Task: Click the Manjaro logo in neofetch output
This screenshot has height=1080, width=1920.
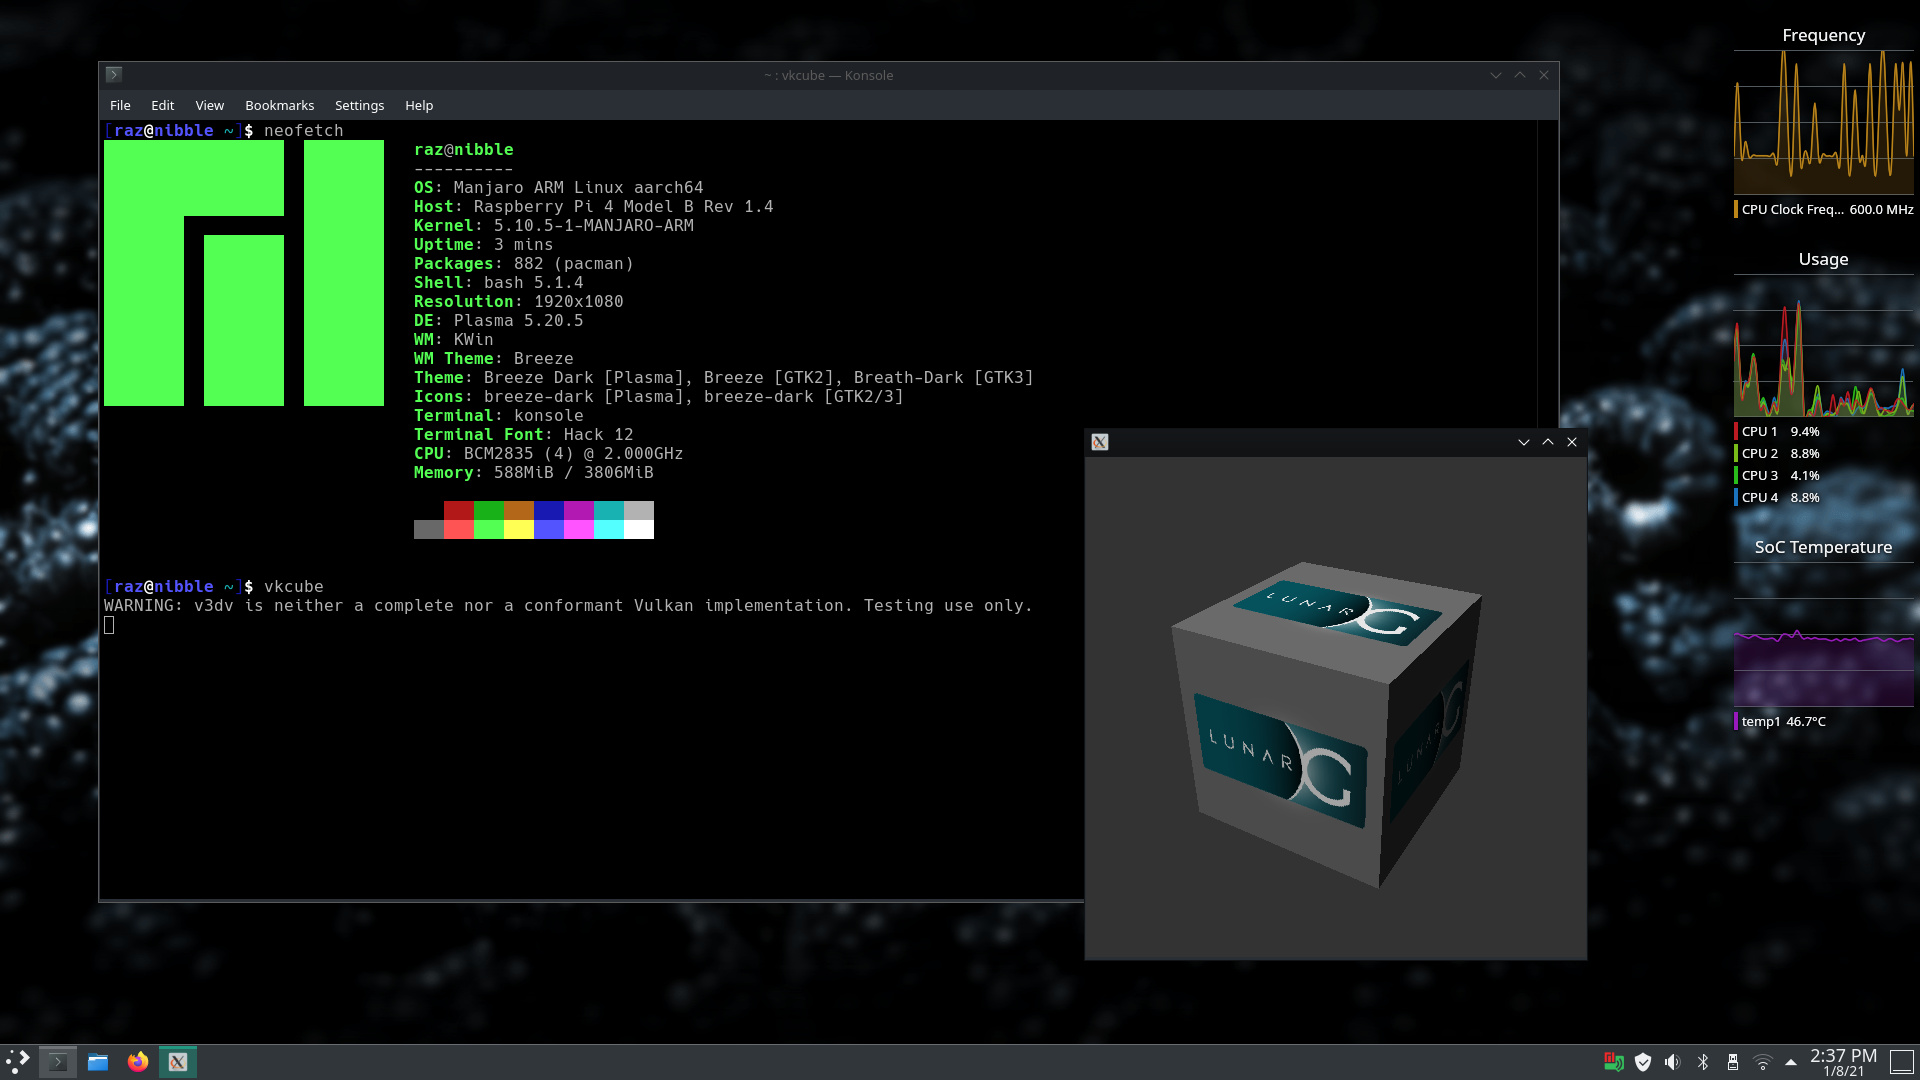Action: (x=244, y=273)
